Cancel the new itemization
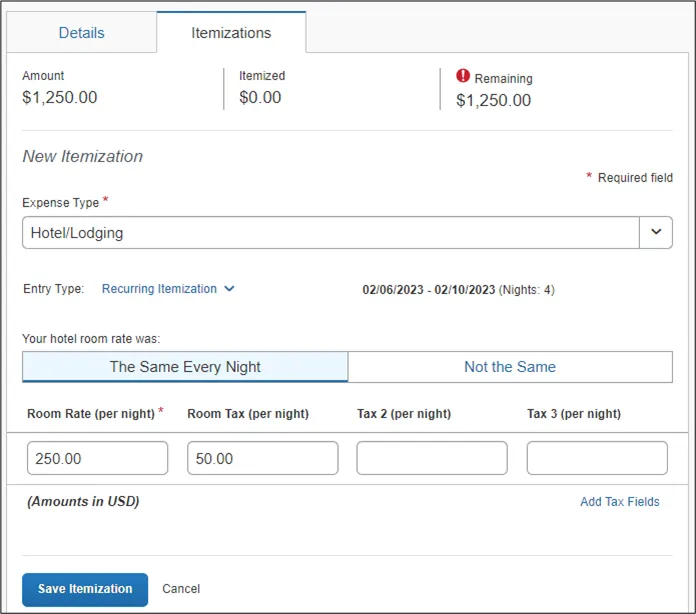Screen dimensions: 696x614 click(181, 589)
